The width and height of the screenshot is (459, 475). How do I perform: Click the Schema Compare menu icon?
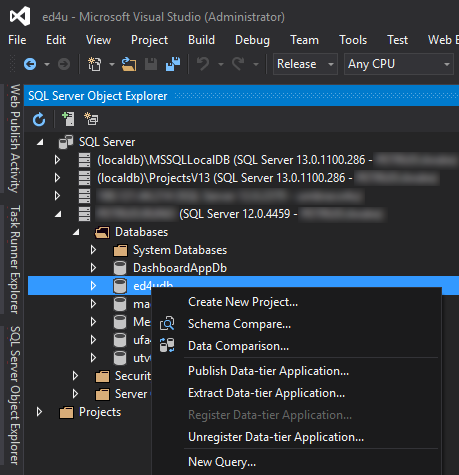[x=167, y=324]
